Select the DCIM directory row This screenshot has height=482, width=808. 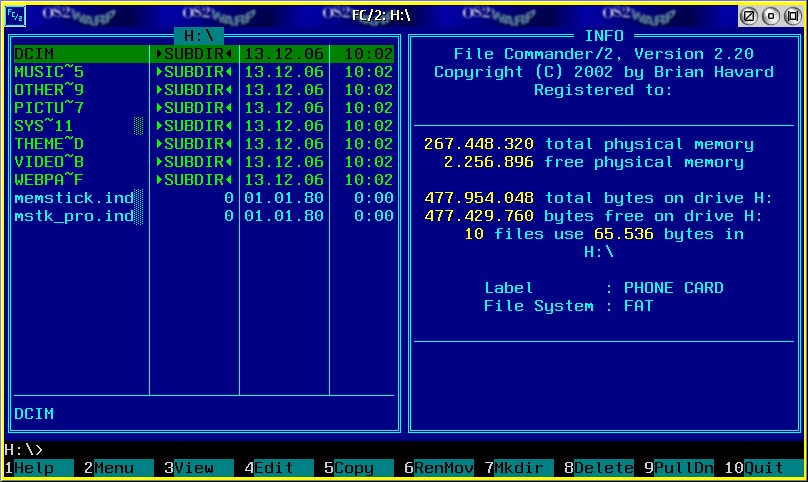click(204, 54)
